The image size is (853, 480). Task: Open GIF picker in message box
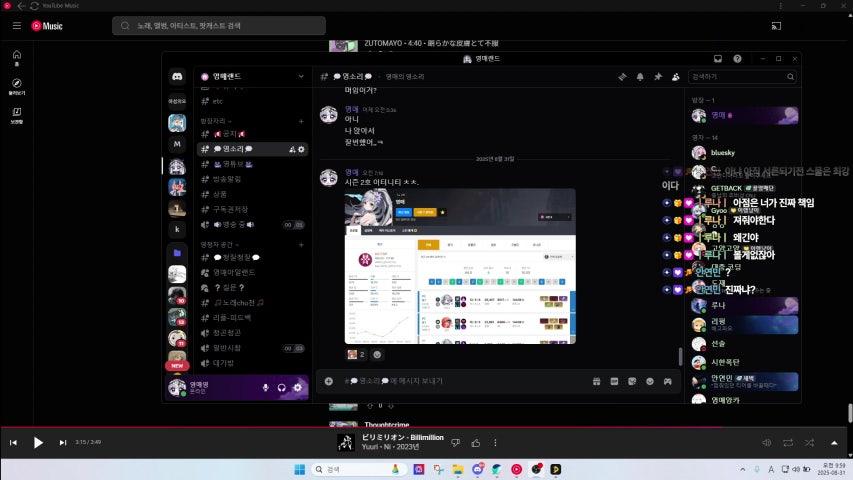(614, 381)
